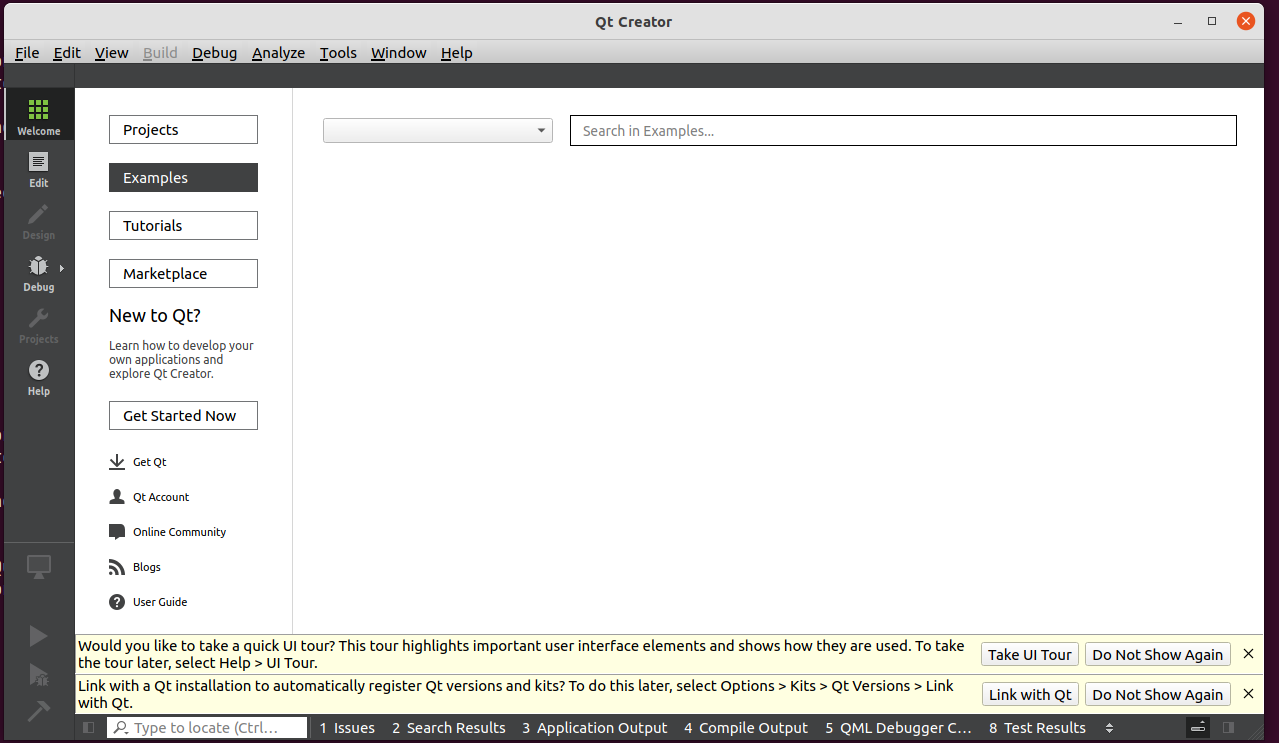Screen dimensions: 1279x743
Task: Dismiss UI tour with Do Not Show Again
Action: pyautogui.click(x=1157, y=655)
